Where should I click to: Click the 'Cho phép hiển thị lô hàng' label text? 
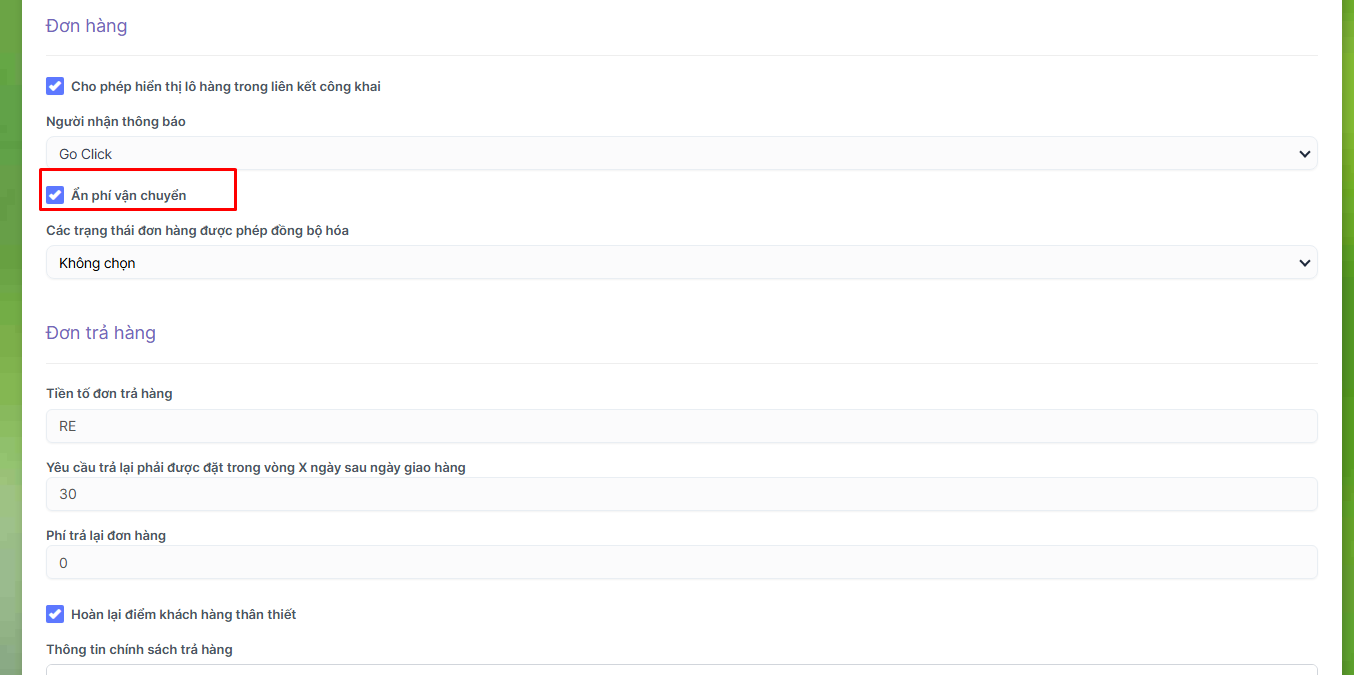(x=226, y=87)
